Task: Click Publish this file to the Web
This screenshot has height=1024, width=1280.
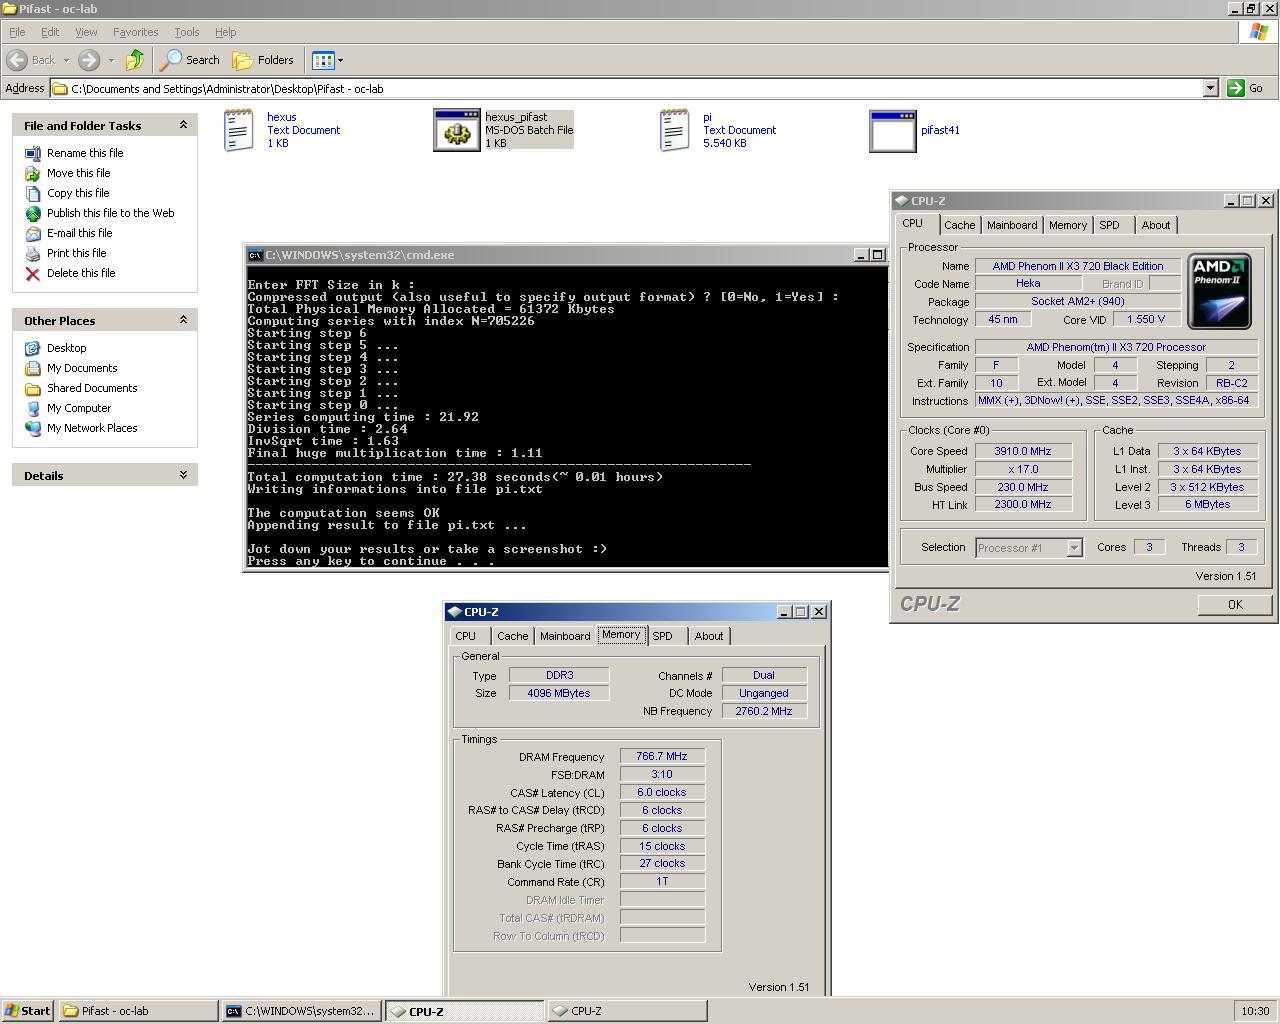Action: click(111, 213)
